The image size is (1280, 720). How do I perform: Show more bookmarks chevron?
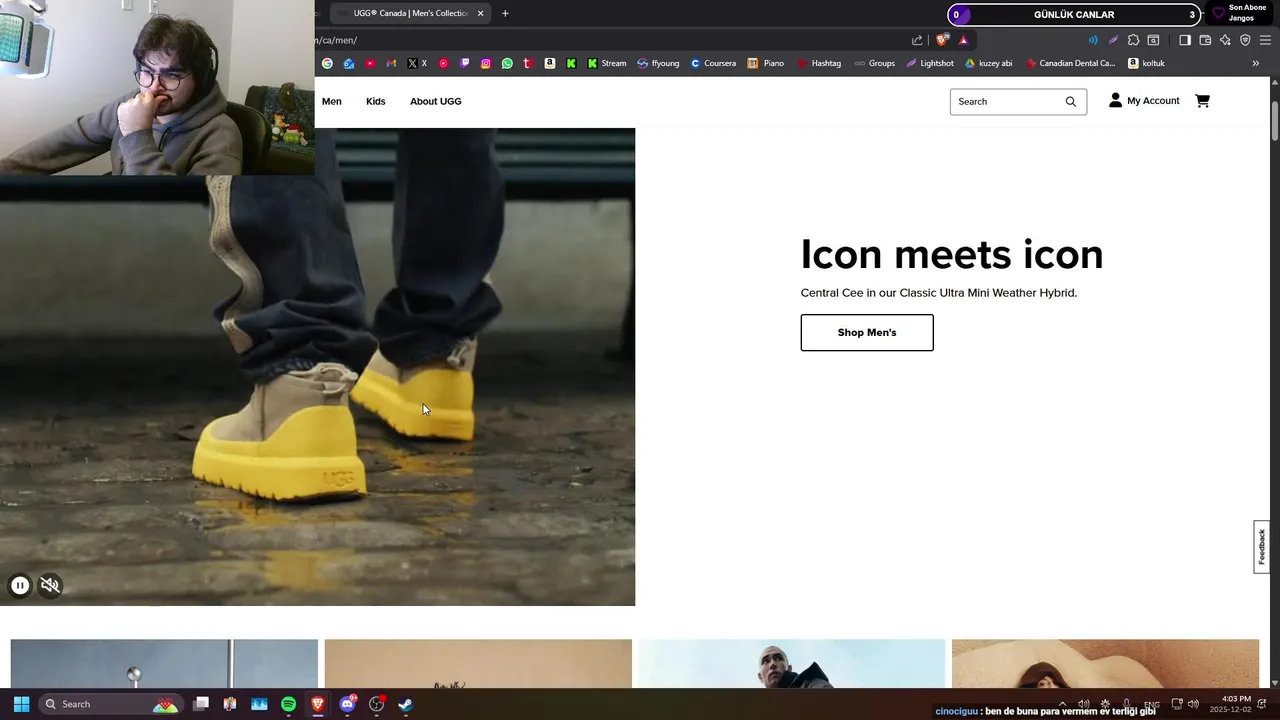(1256, 63)
